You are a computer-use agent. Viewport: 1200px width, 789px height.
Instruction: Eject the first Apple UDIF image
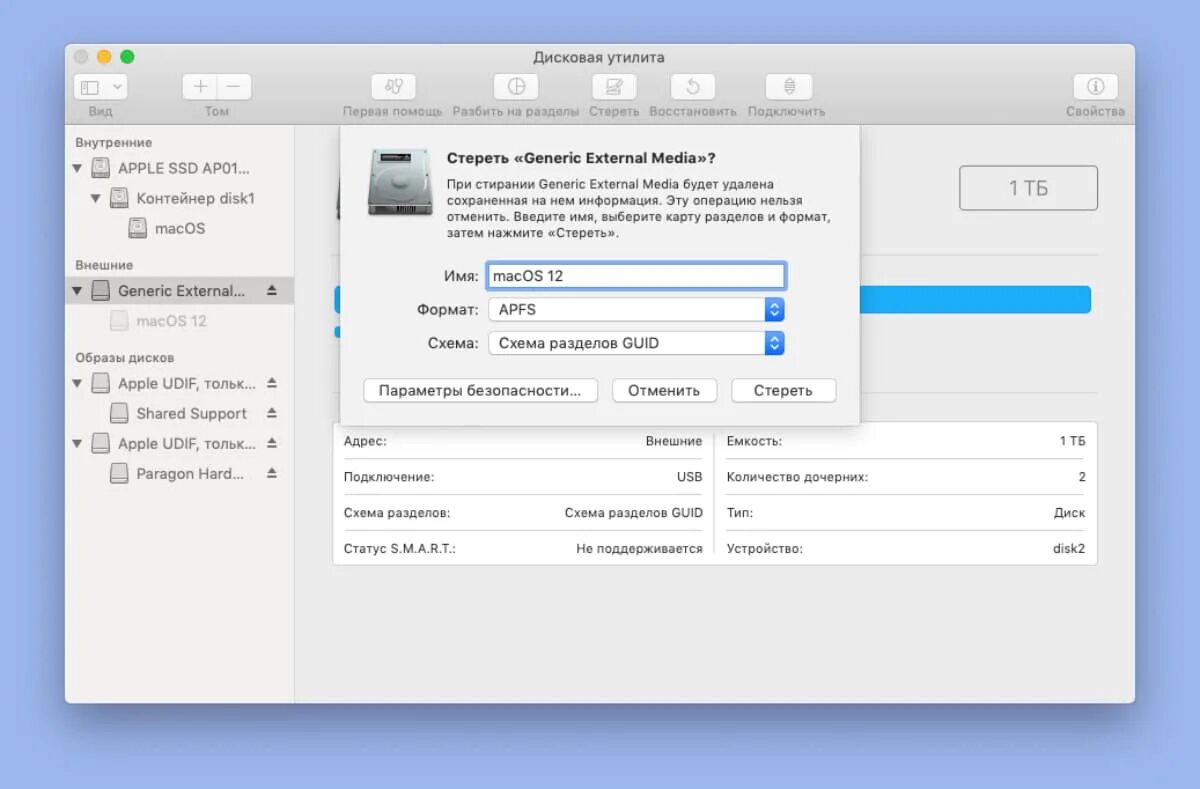[x=272, y=383]
